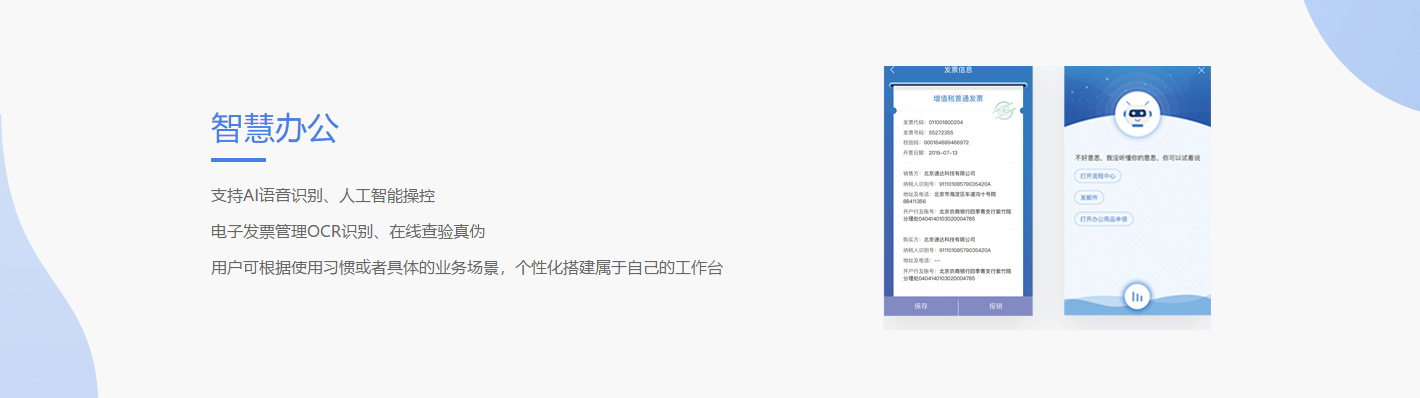
Task: Open the invoice phone mockup image
Action: (x=958, y=197)
